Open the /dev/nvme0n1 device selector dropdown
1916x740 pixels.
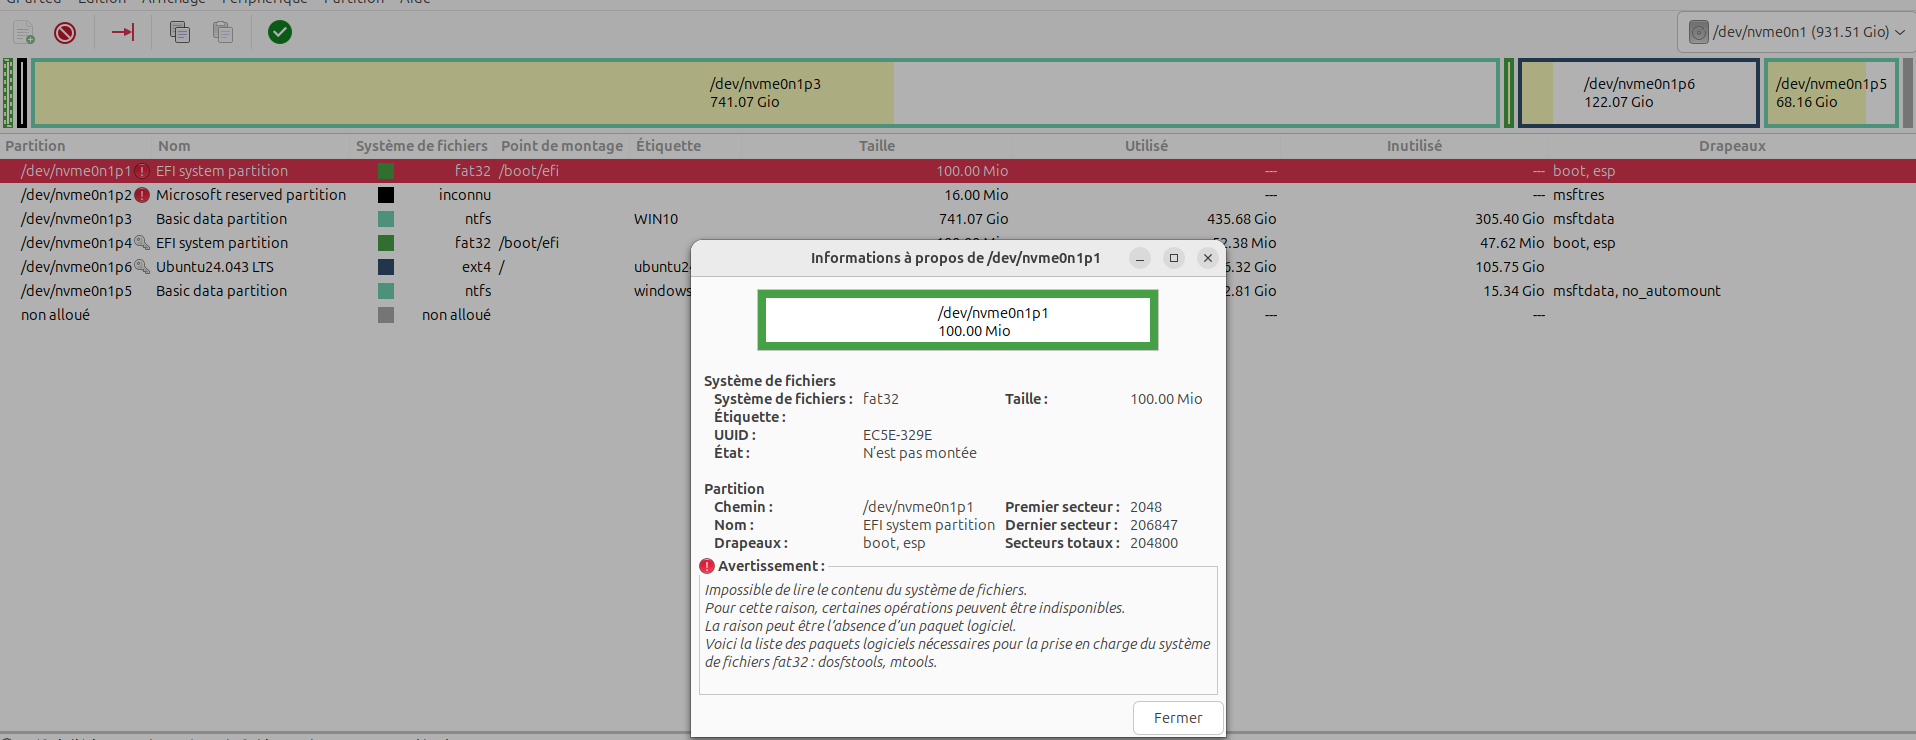[x=1796, y=32]
